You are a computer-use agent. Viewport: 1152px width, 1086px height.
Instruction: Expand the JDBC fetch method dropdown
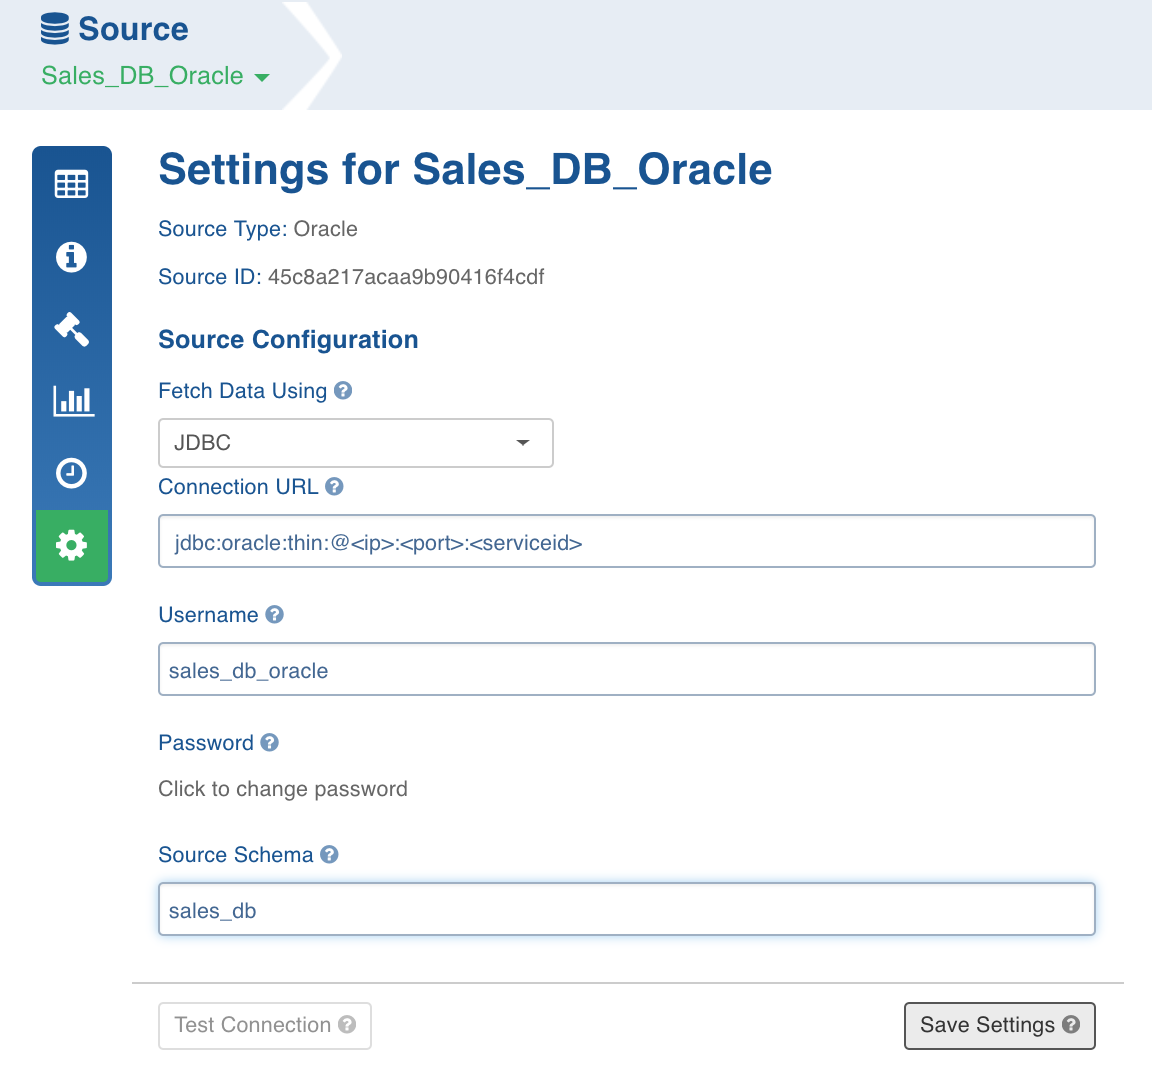point(356,442)
